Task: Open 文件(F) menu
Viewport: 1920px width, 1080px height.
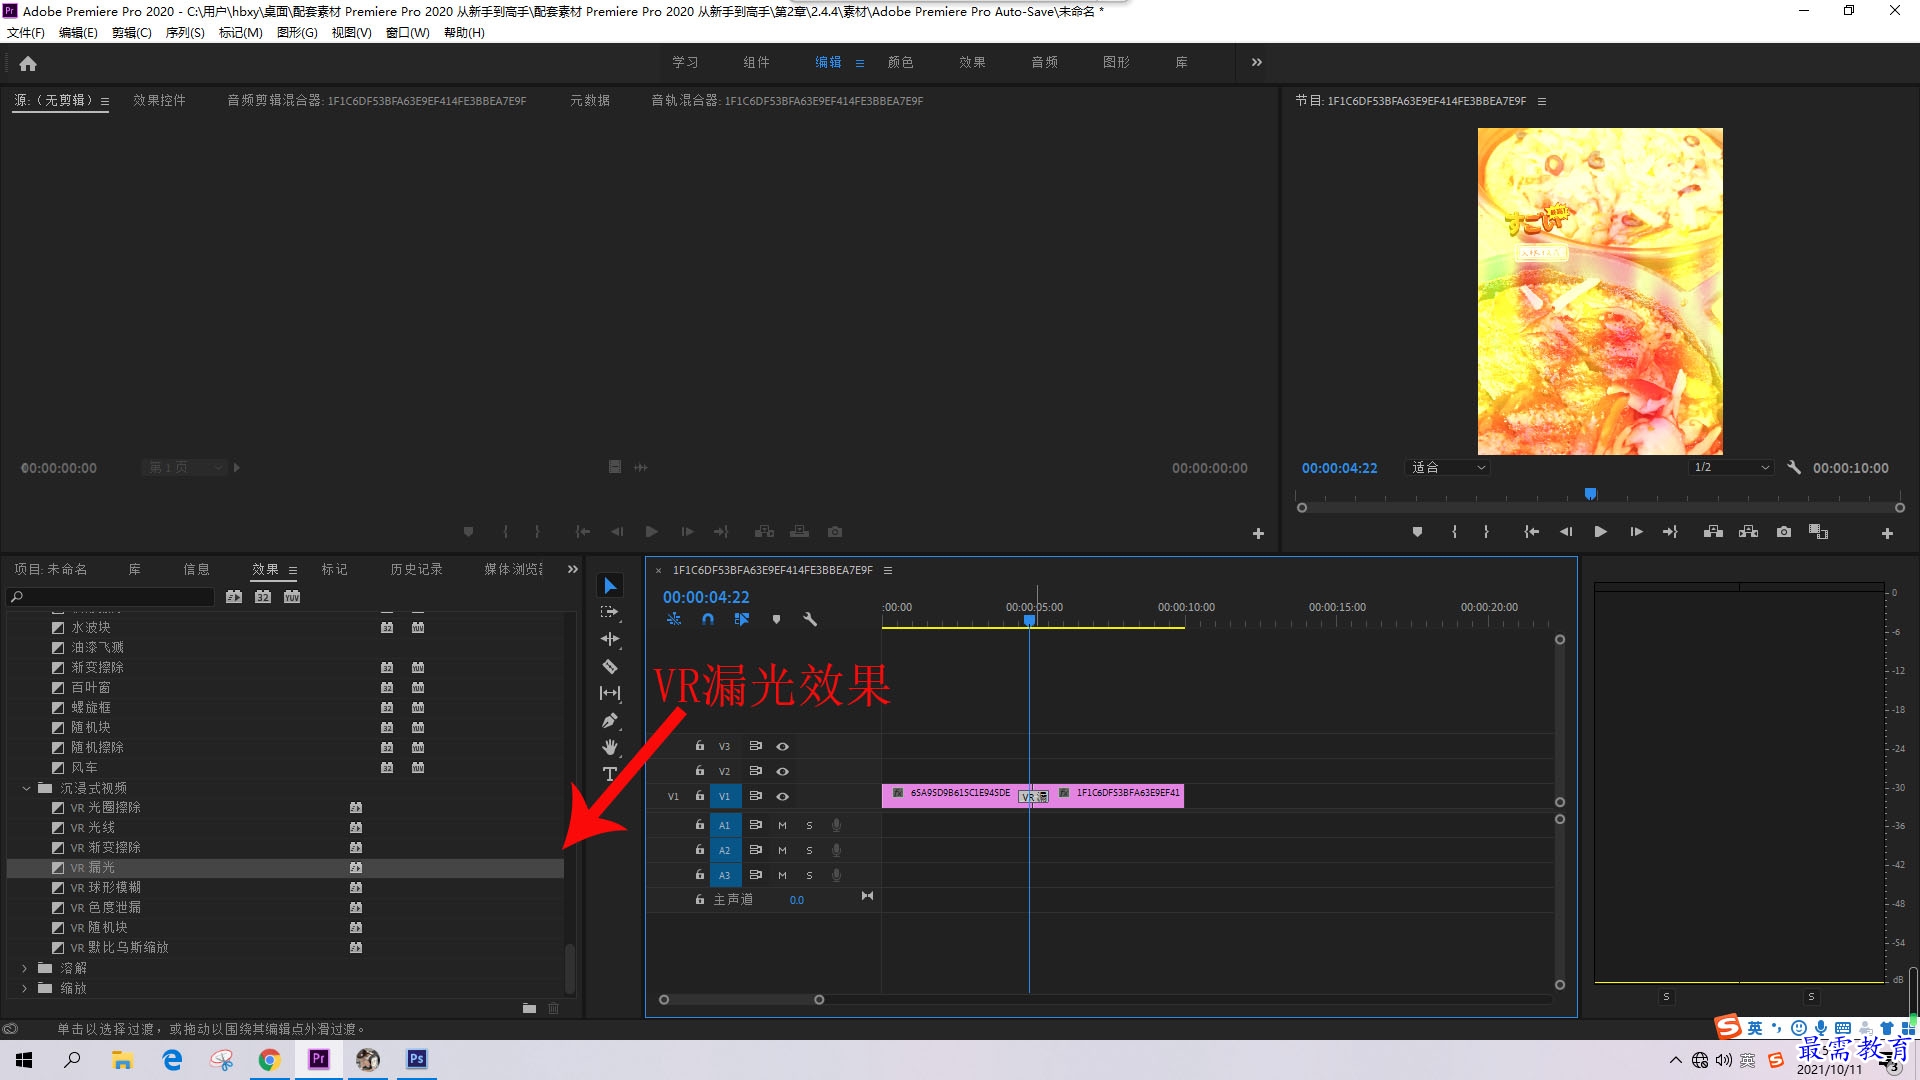Action: pyautogui.click(x=26, y=33)
